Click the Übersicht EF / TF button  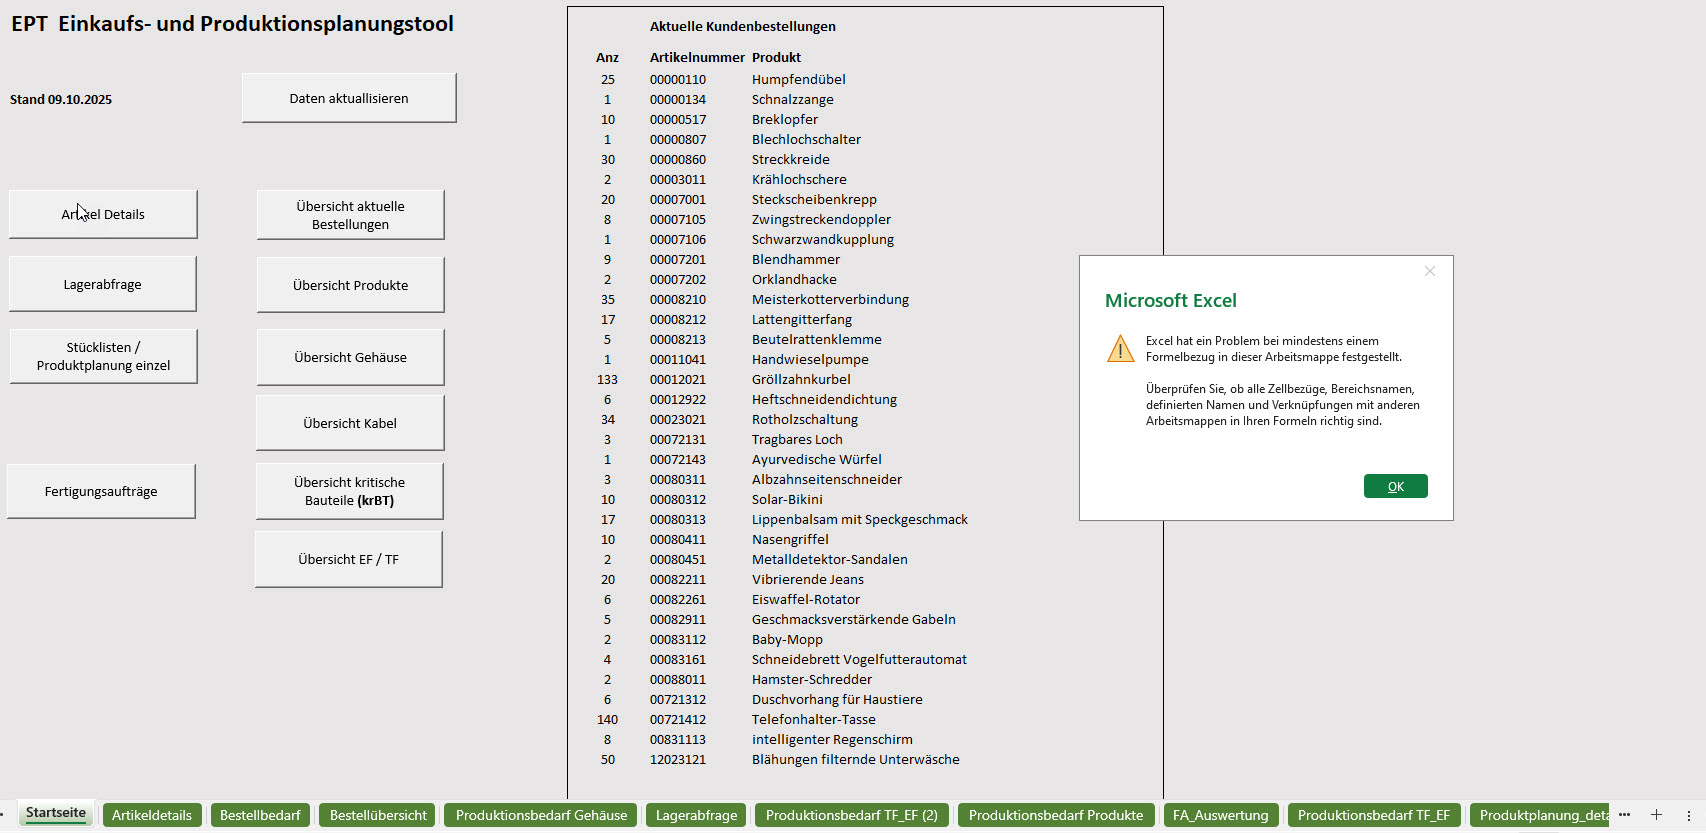pyautogui.click(x=348, y=559)
